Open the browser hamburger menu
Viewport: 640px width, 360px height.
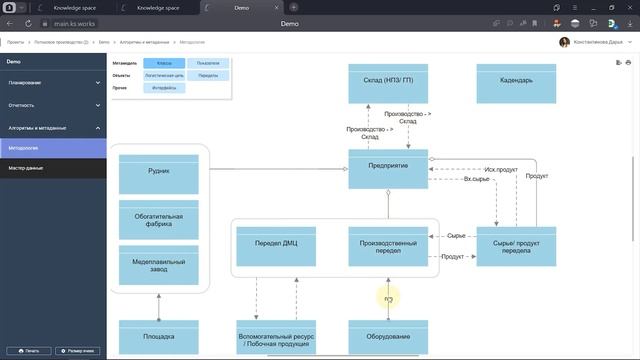574,8
